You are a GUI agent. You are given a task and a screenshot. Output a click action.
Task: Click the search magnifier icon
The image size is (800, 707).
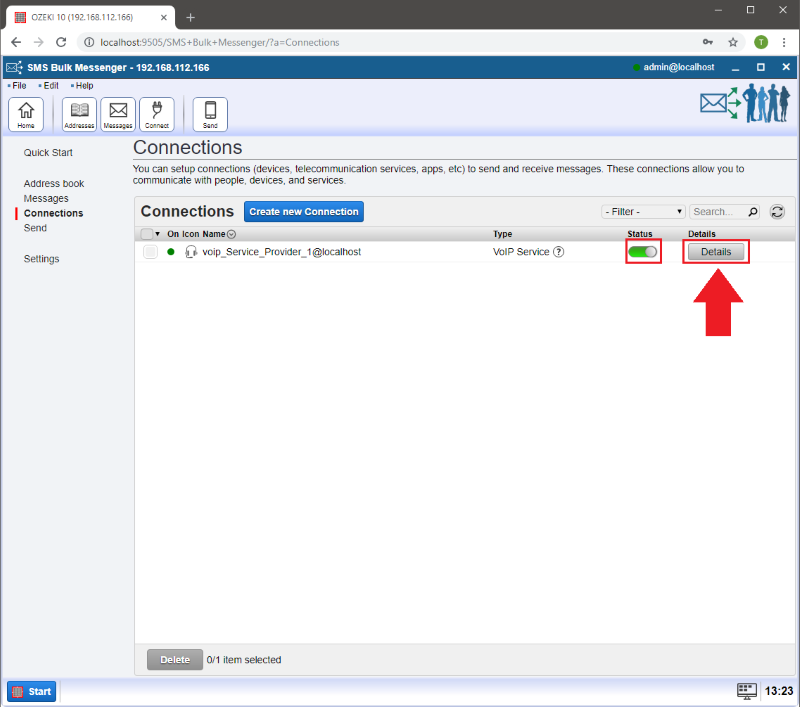[752, 212]
